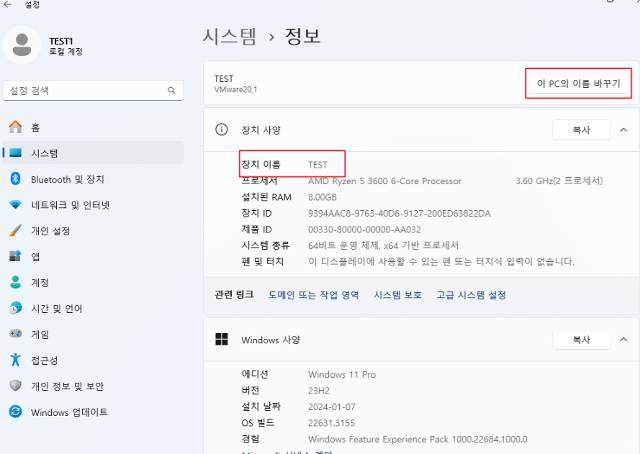Click the 시스템 monitor icon in sidebar
The height and width of the screenshot is (454, 640).
click(x=16, y=153)
